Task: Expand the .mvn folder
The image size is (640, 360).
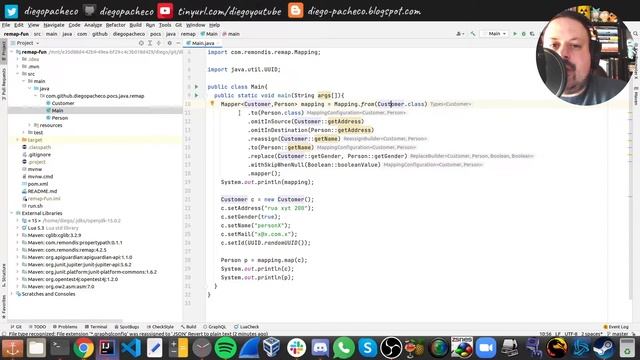Action: (18, 67)
